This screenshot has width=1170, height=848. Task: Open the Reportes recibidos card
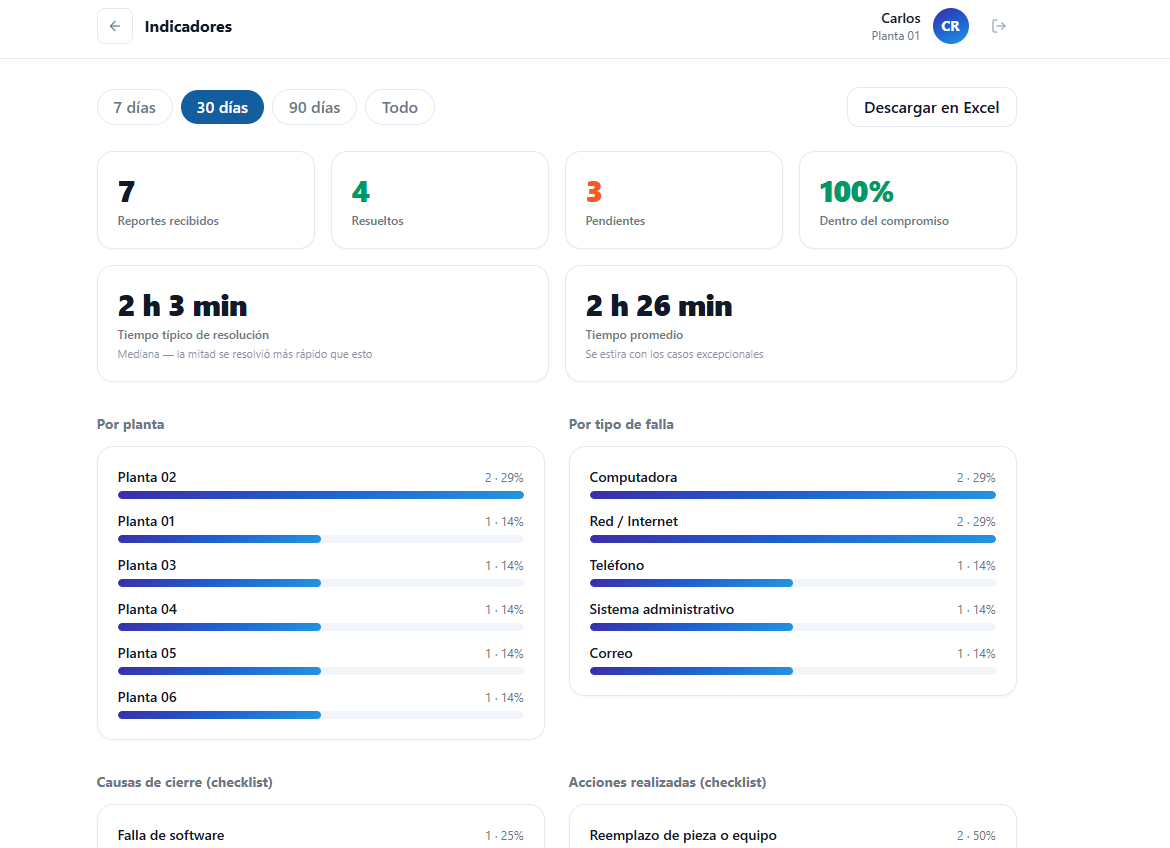pyautogui.click(x=206, y=200)
